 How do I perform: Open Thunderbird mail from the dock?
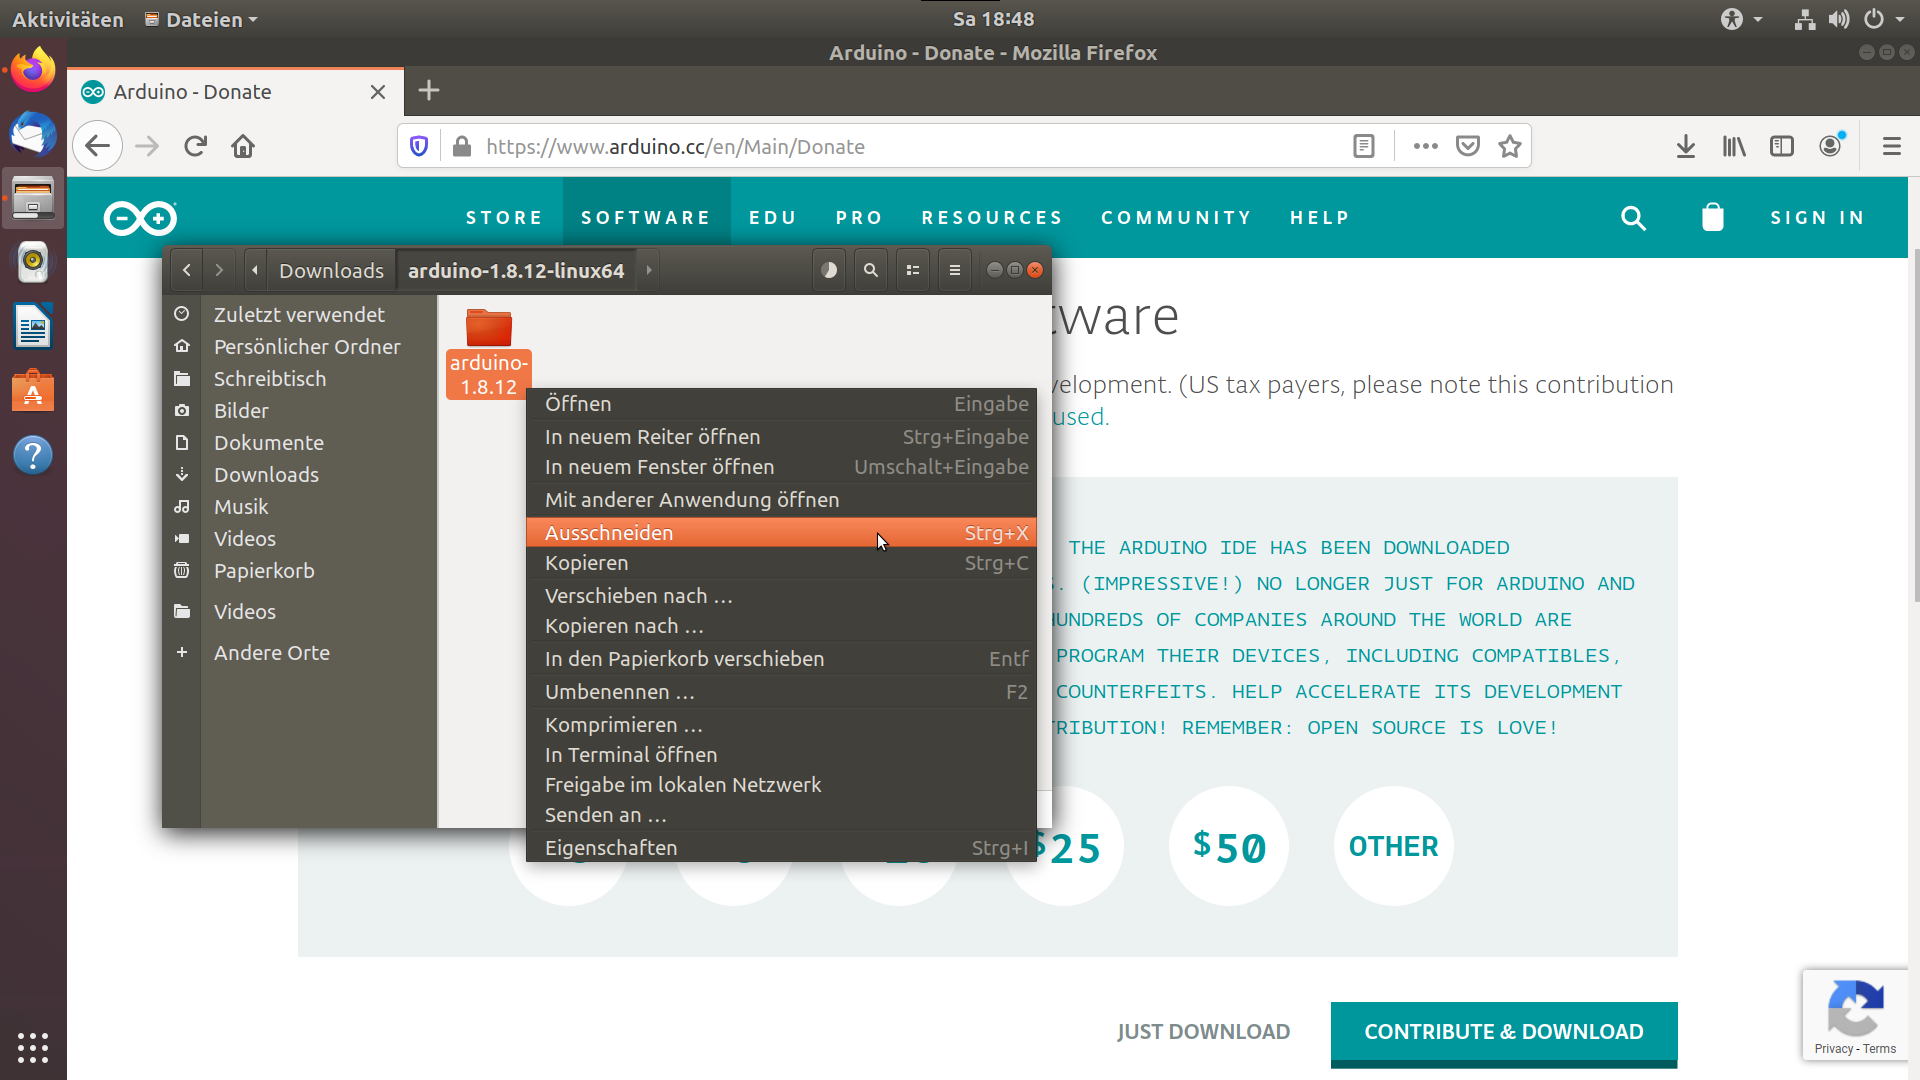click(33, 134)
